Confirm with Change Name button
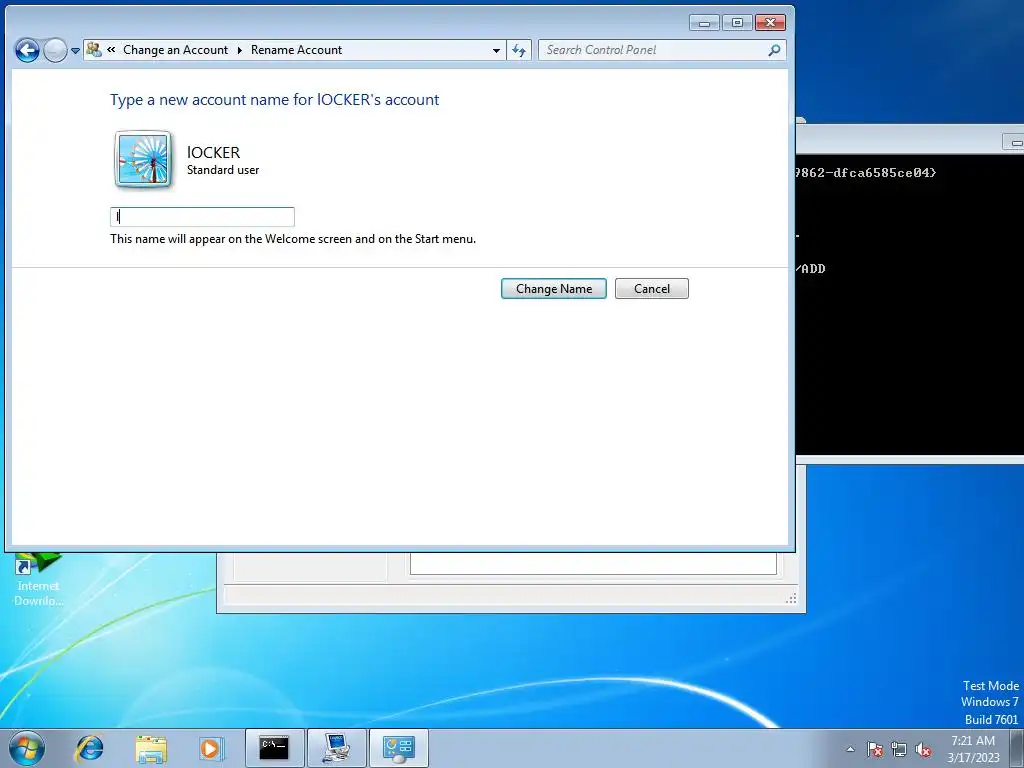 click(554, 289)
